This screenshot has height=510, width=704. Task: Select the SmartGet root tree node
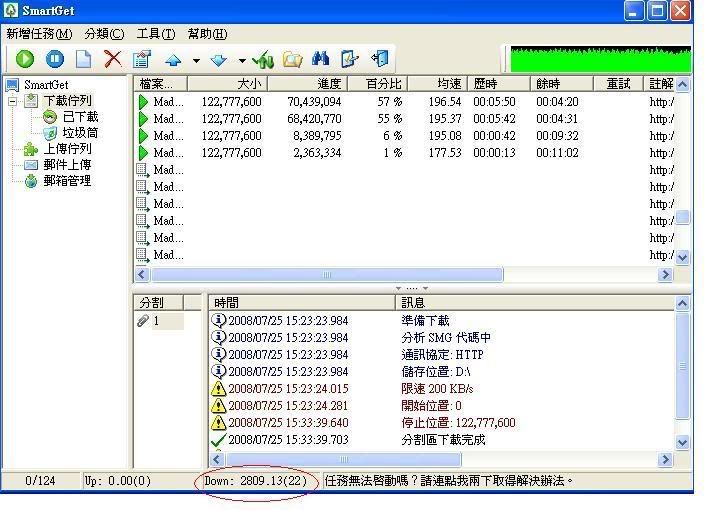coord(46,84)
